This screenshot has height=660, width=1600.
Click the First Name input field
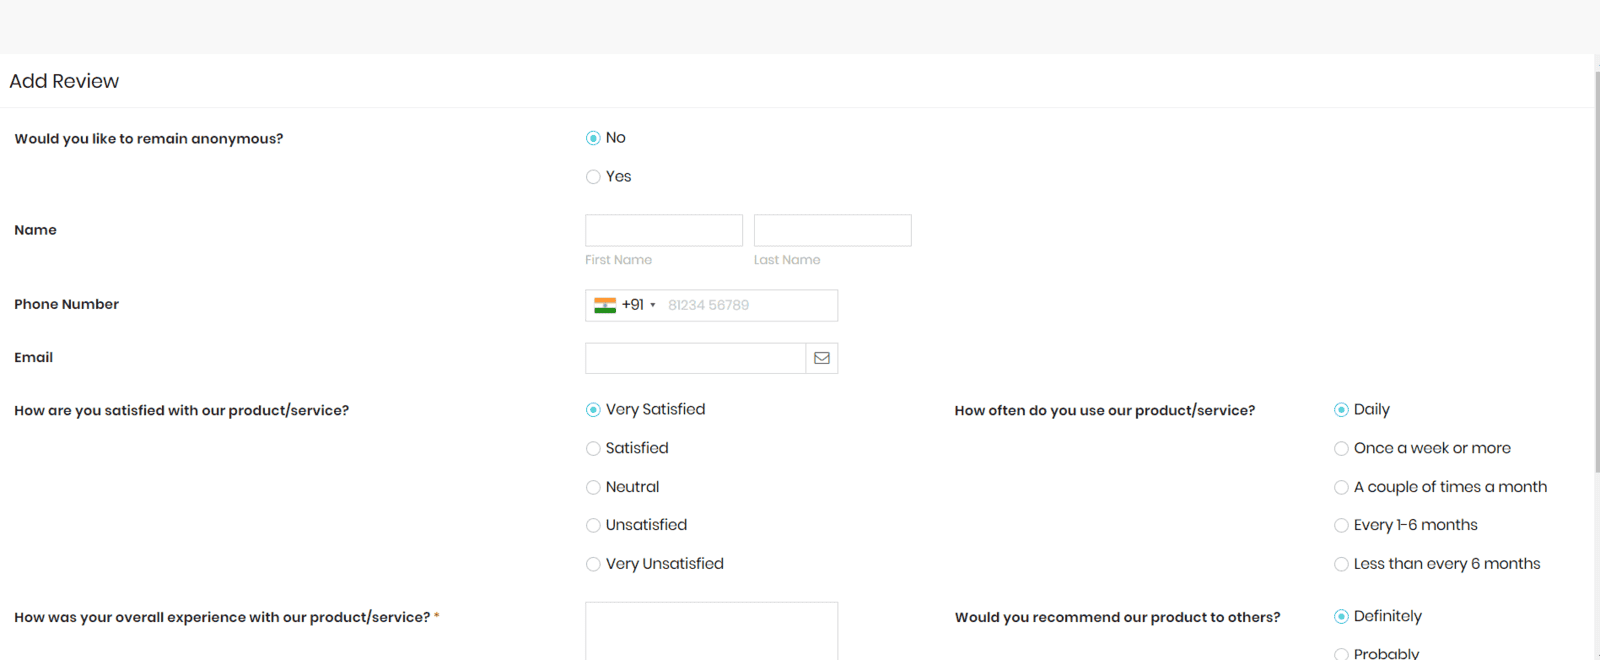[x=664, y=230]
